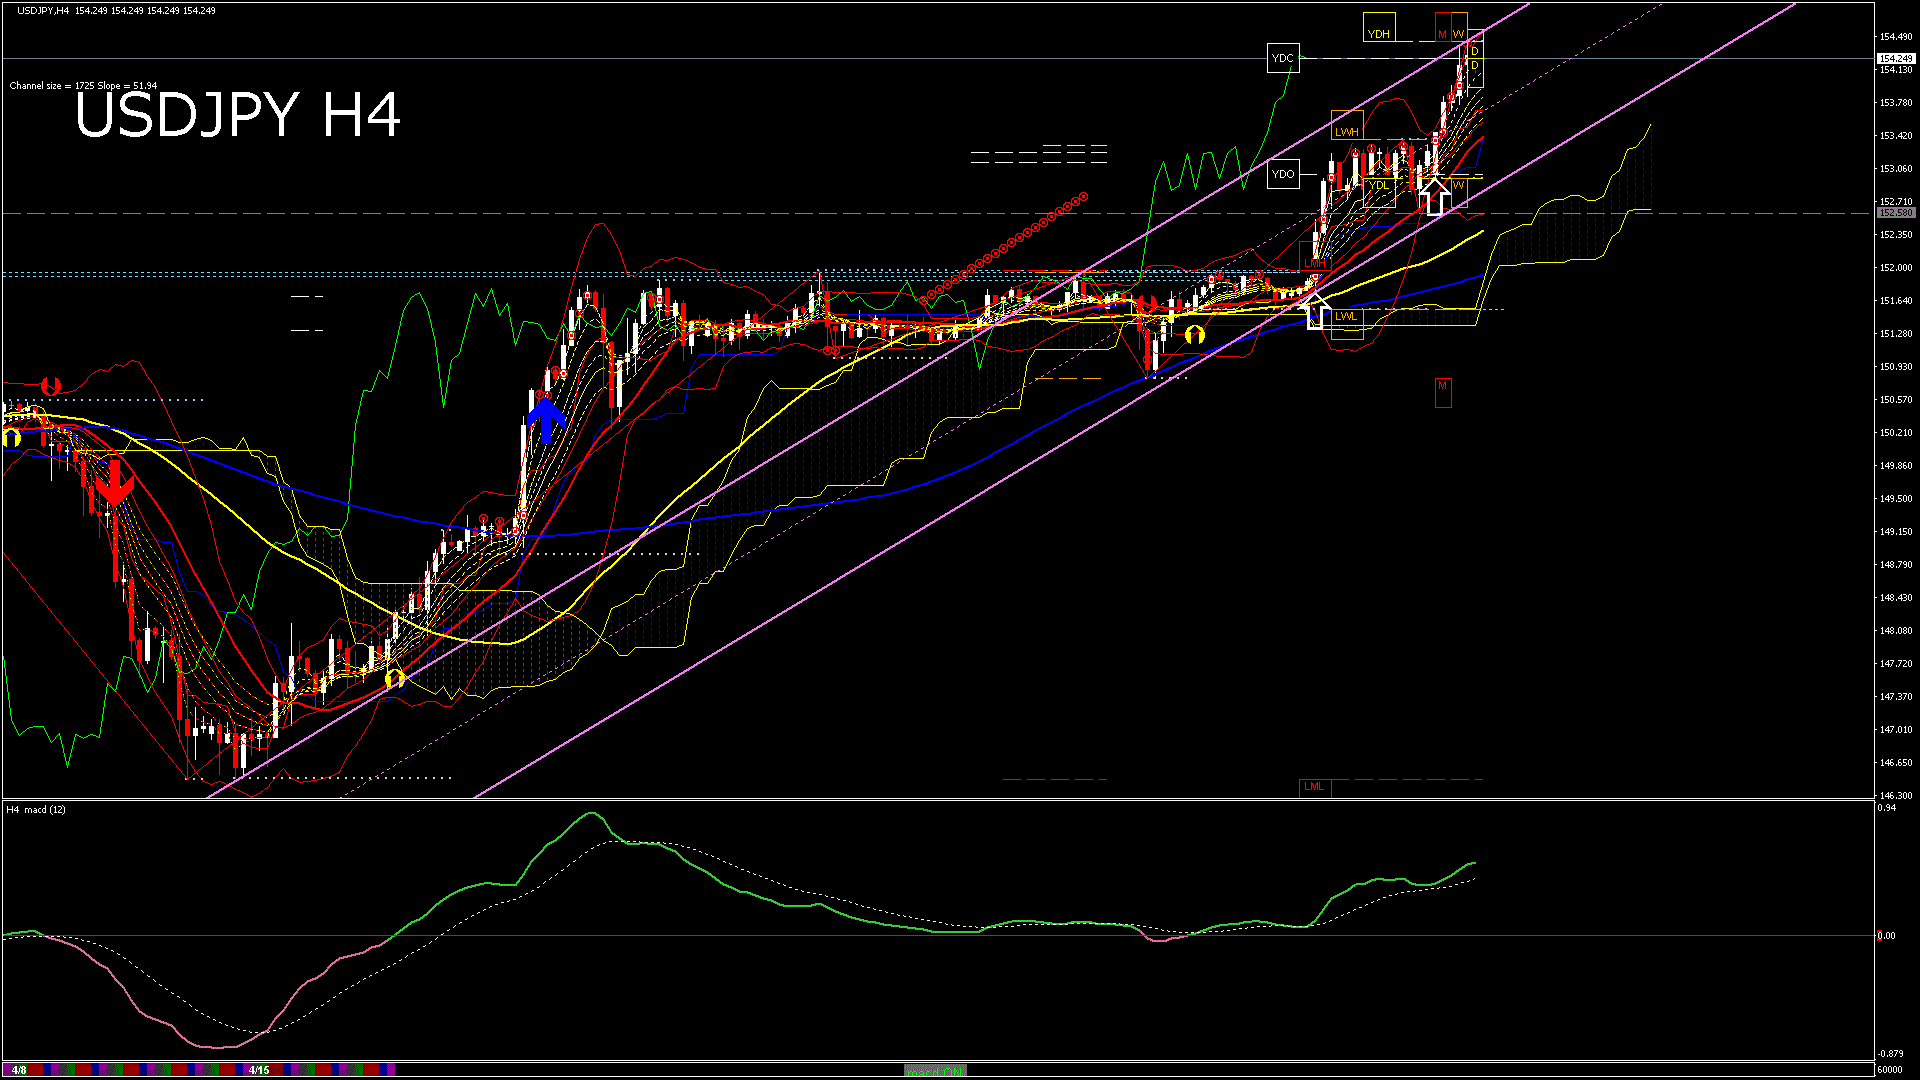The image size is (1920, 1080).
Task: Click the large red down arrow signal
Action: (115, 483)
